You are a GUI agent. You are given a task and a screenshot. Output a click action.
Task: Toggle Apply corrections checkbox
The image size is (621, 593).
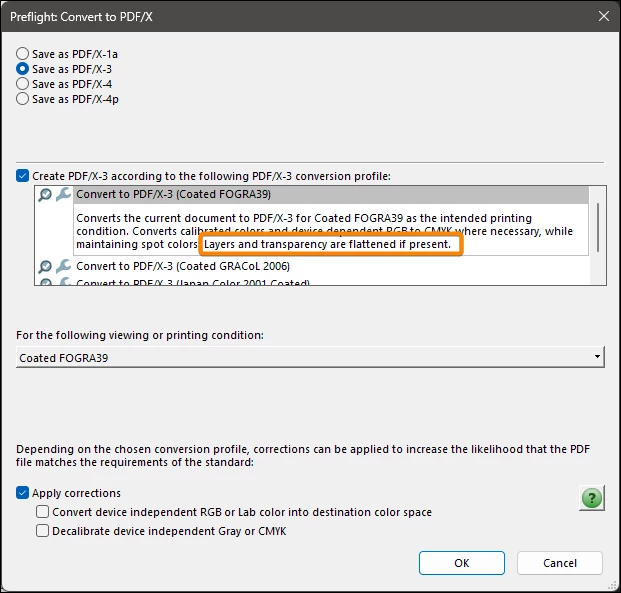23,493
